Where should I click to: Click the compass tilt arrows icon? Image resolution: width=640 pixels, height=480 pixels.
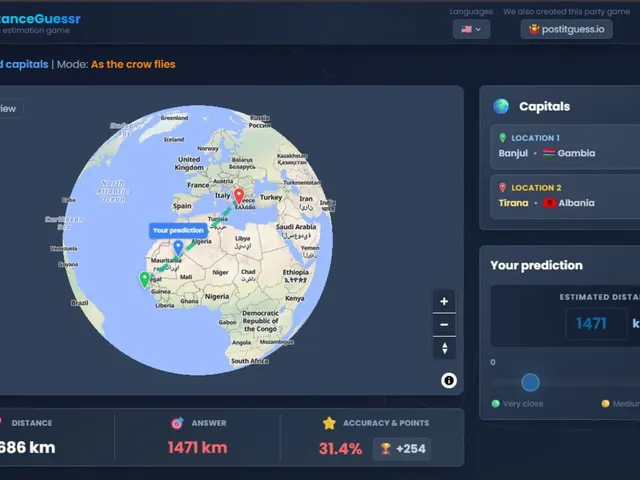(444, 348)
